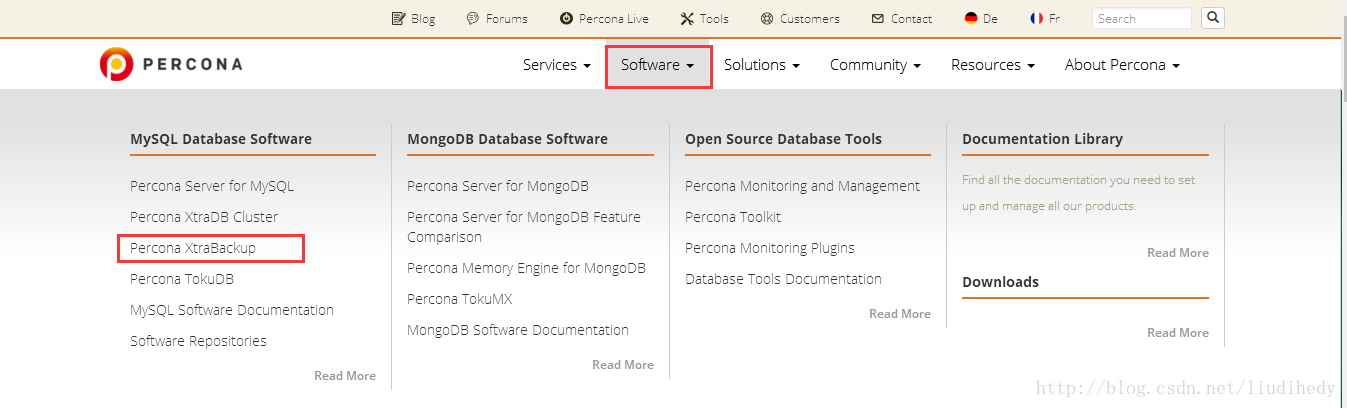Select Percona Server for MySQL
Screen dimensions: 1347x408
click(212, 186)
